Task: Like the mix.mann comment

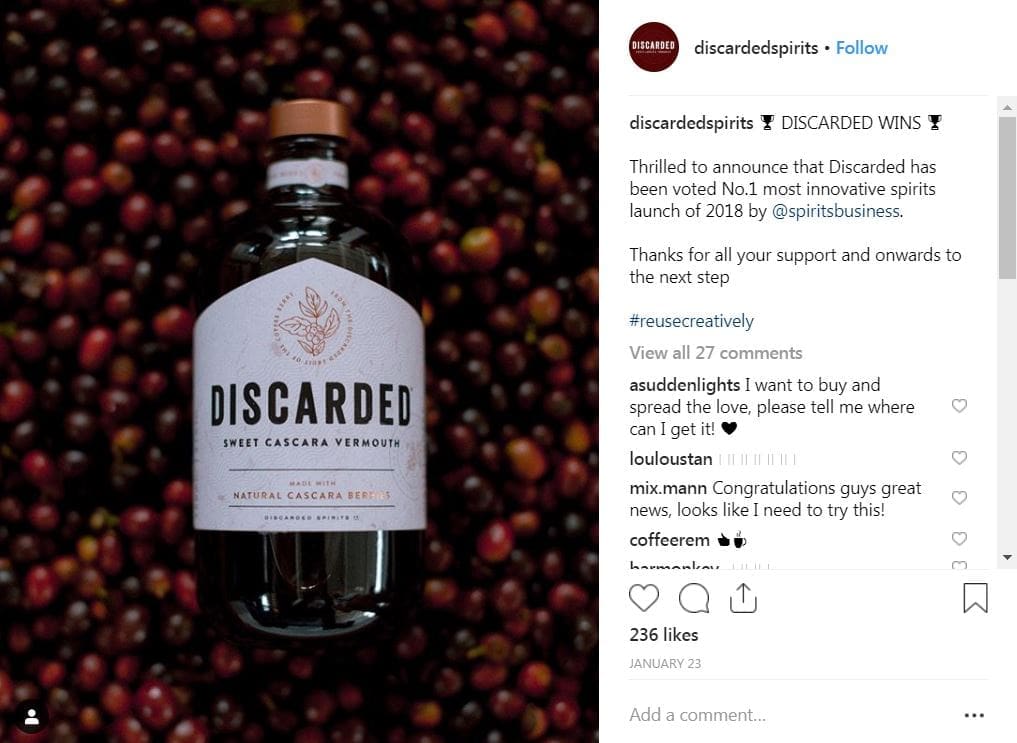Action: tap(959, 497)
